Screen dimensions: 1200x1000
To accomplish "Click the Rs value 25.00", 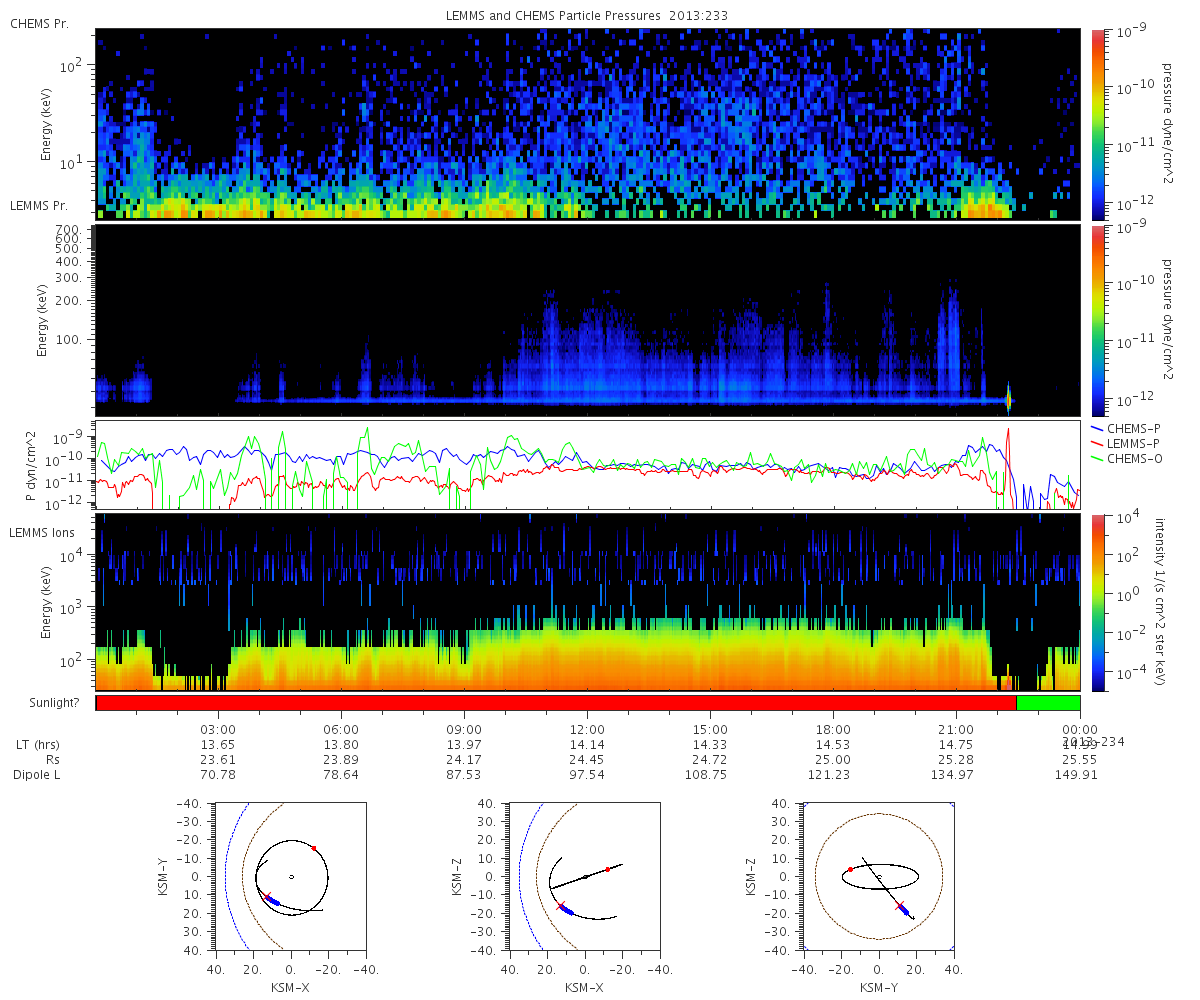I will [833, 760].
